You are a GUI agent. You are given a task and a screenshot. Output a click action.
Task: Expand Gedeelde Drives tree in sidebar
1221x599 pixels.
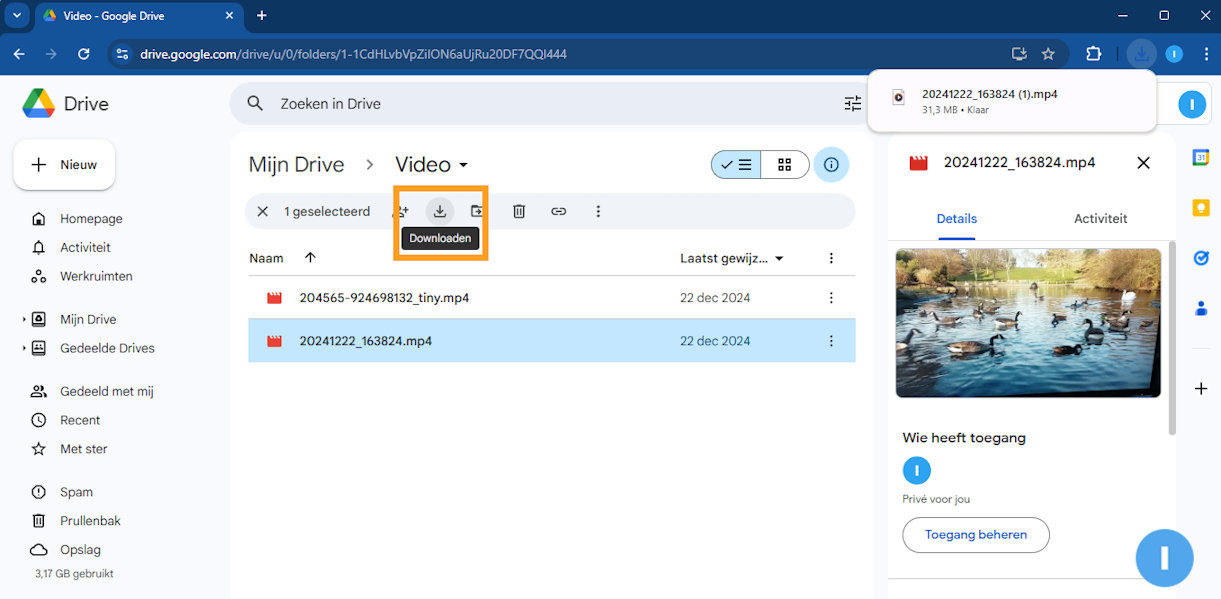(25, 349)
